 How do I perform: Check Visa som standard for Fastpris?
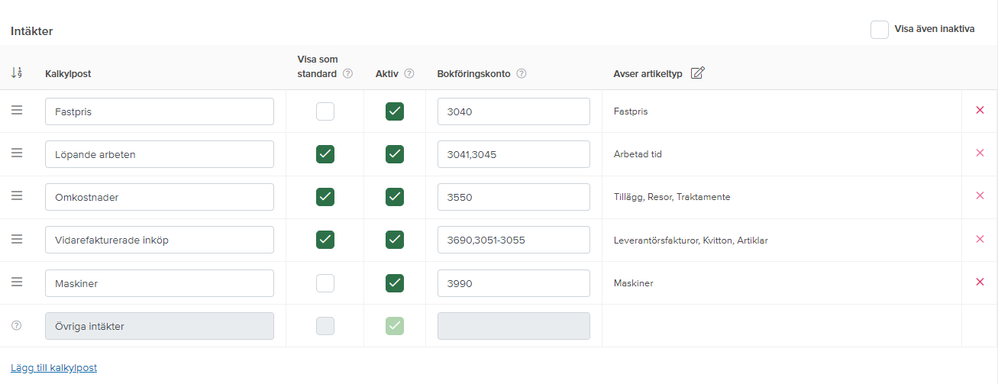click(x=325, y=111)
